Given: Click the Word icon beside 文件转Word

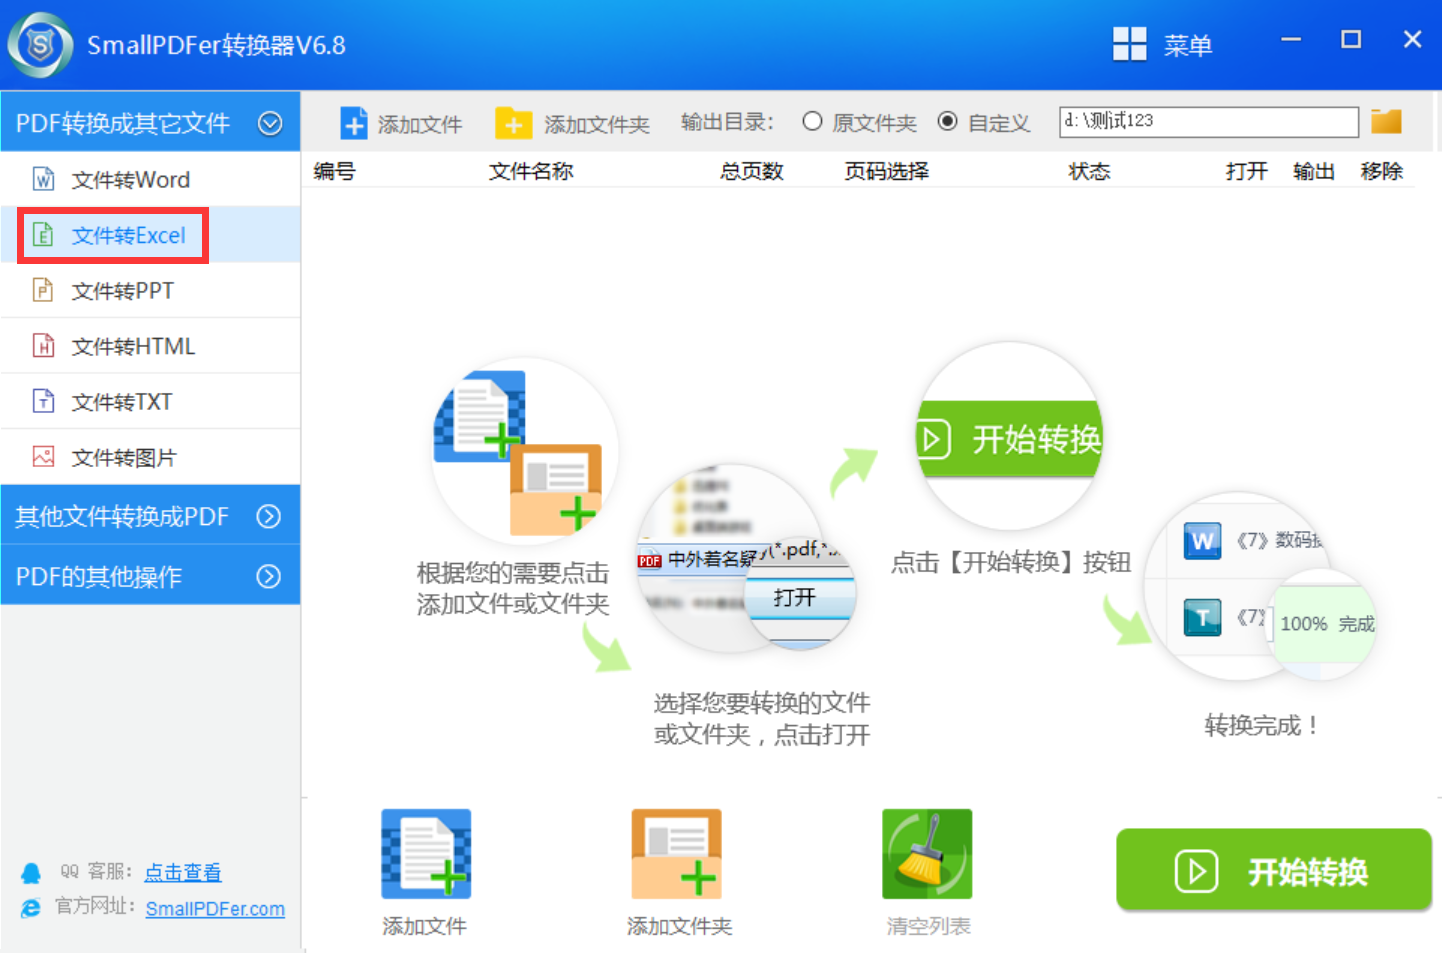Looking at the screenshot, I should click(x=44, y=179).
